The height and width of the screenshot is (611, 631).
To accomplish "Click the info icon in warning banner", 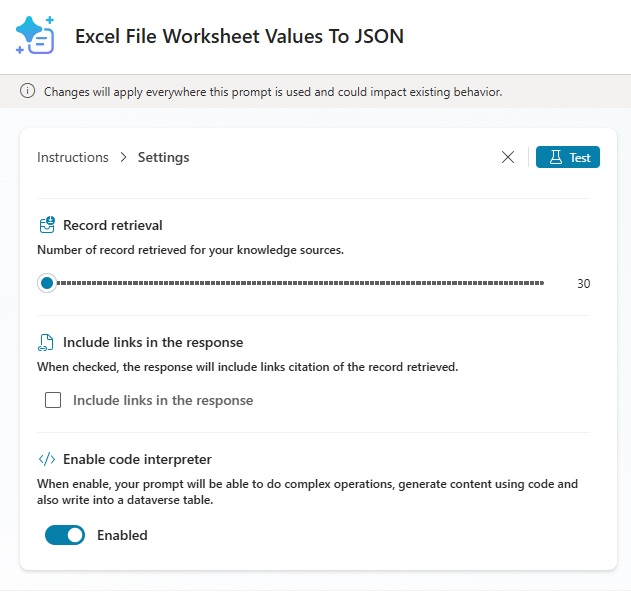I will [x=27, y=92].
